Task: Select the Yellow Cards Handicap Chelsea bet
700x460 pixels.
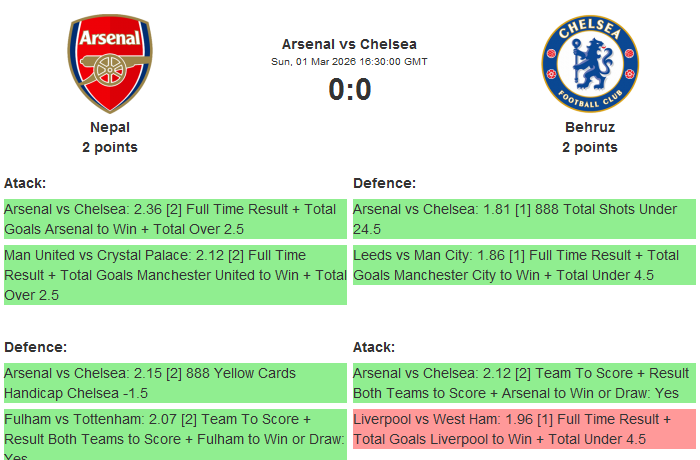Action: (174, 383)
